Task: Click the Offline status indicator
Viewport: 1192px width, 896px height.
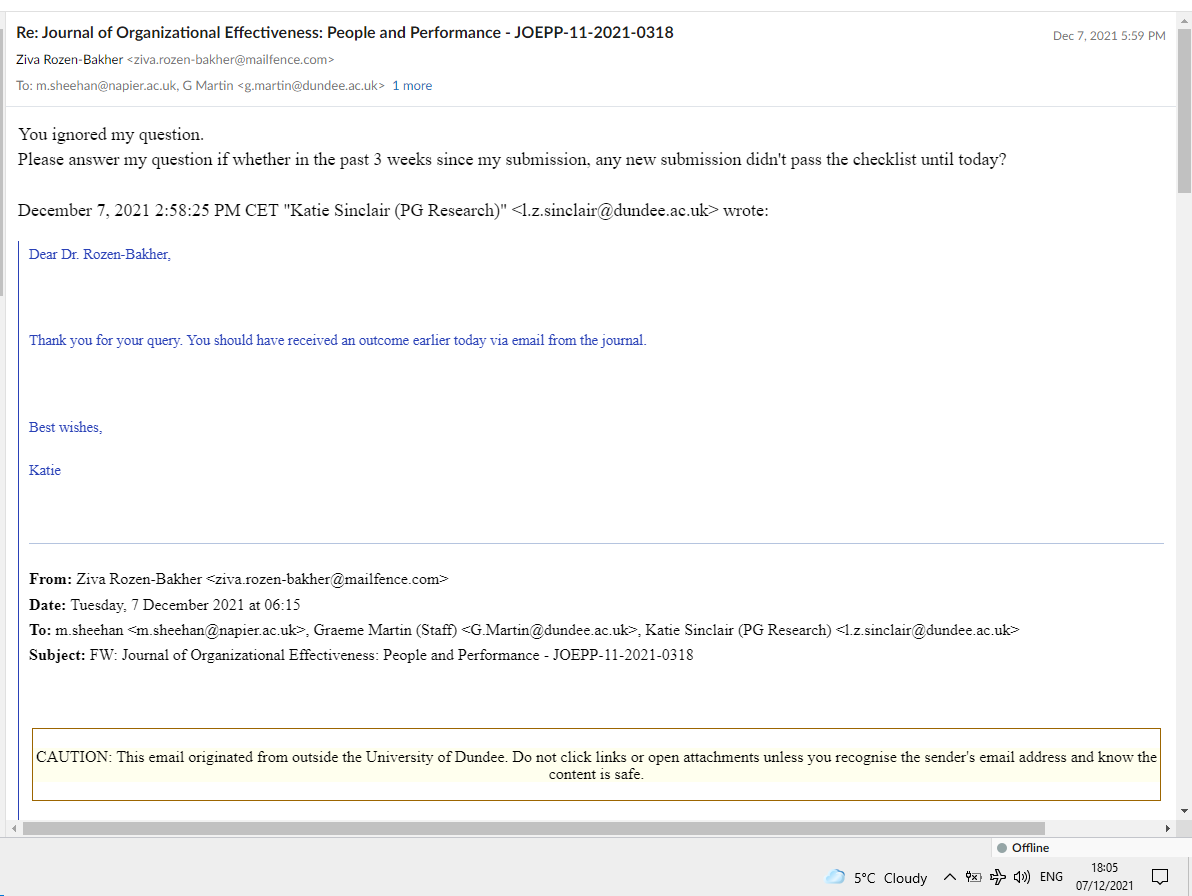Action: (x=1023, y=847)
